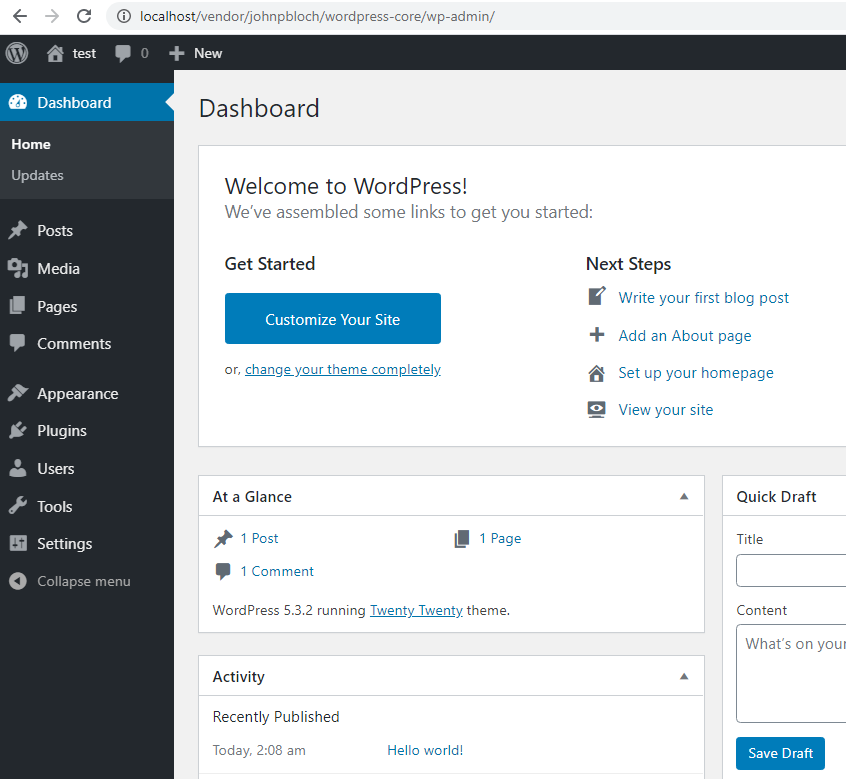Click the Tools wrench icon

[x=17, y=507]
